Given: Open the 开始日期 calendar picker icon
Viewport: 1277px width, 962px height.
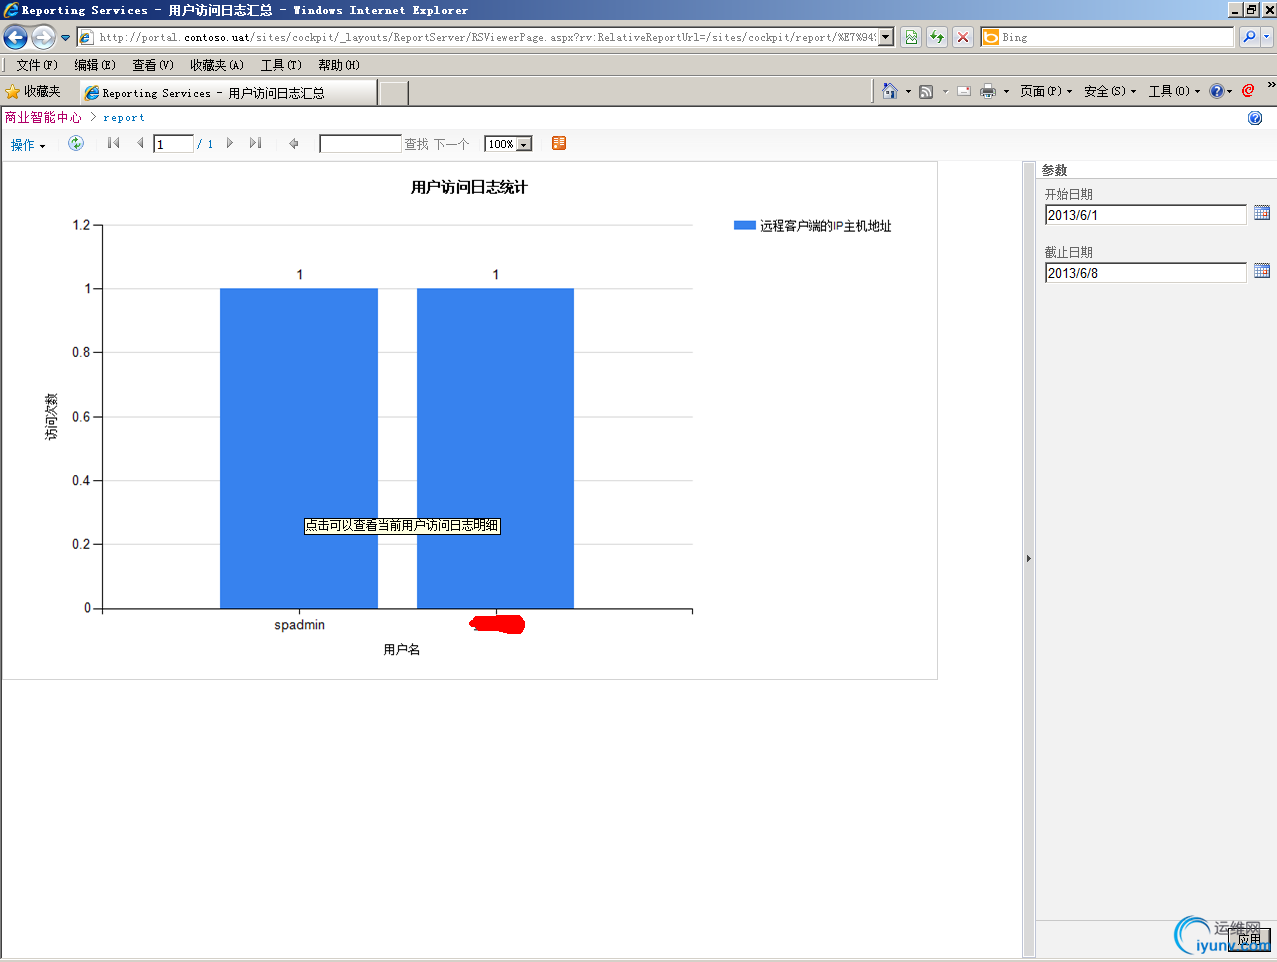Looking at the screenshot, I should 1262,213.
